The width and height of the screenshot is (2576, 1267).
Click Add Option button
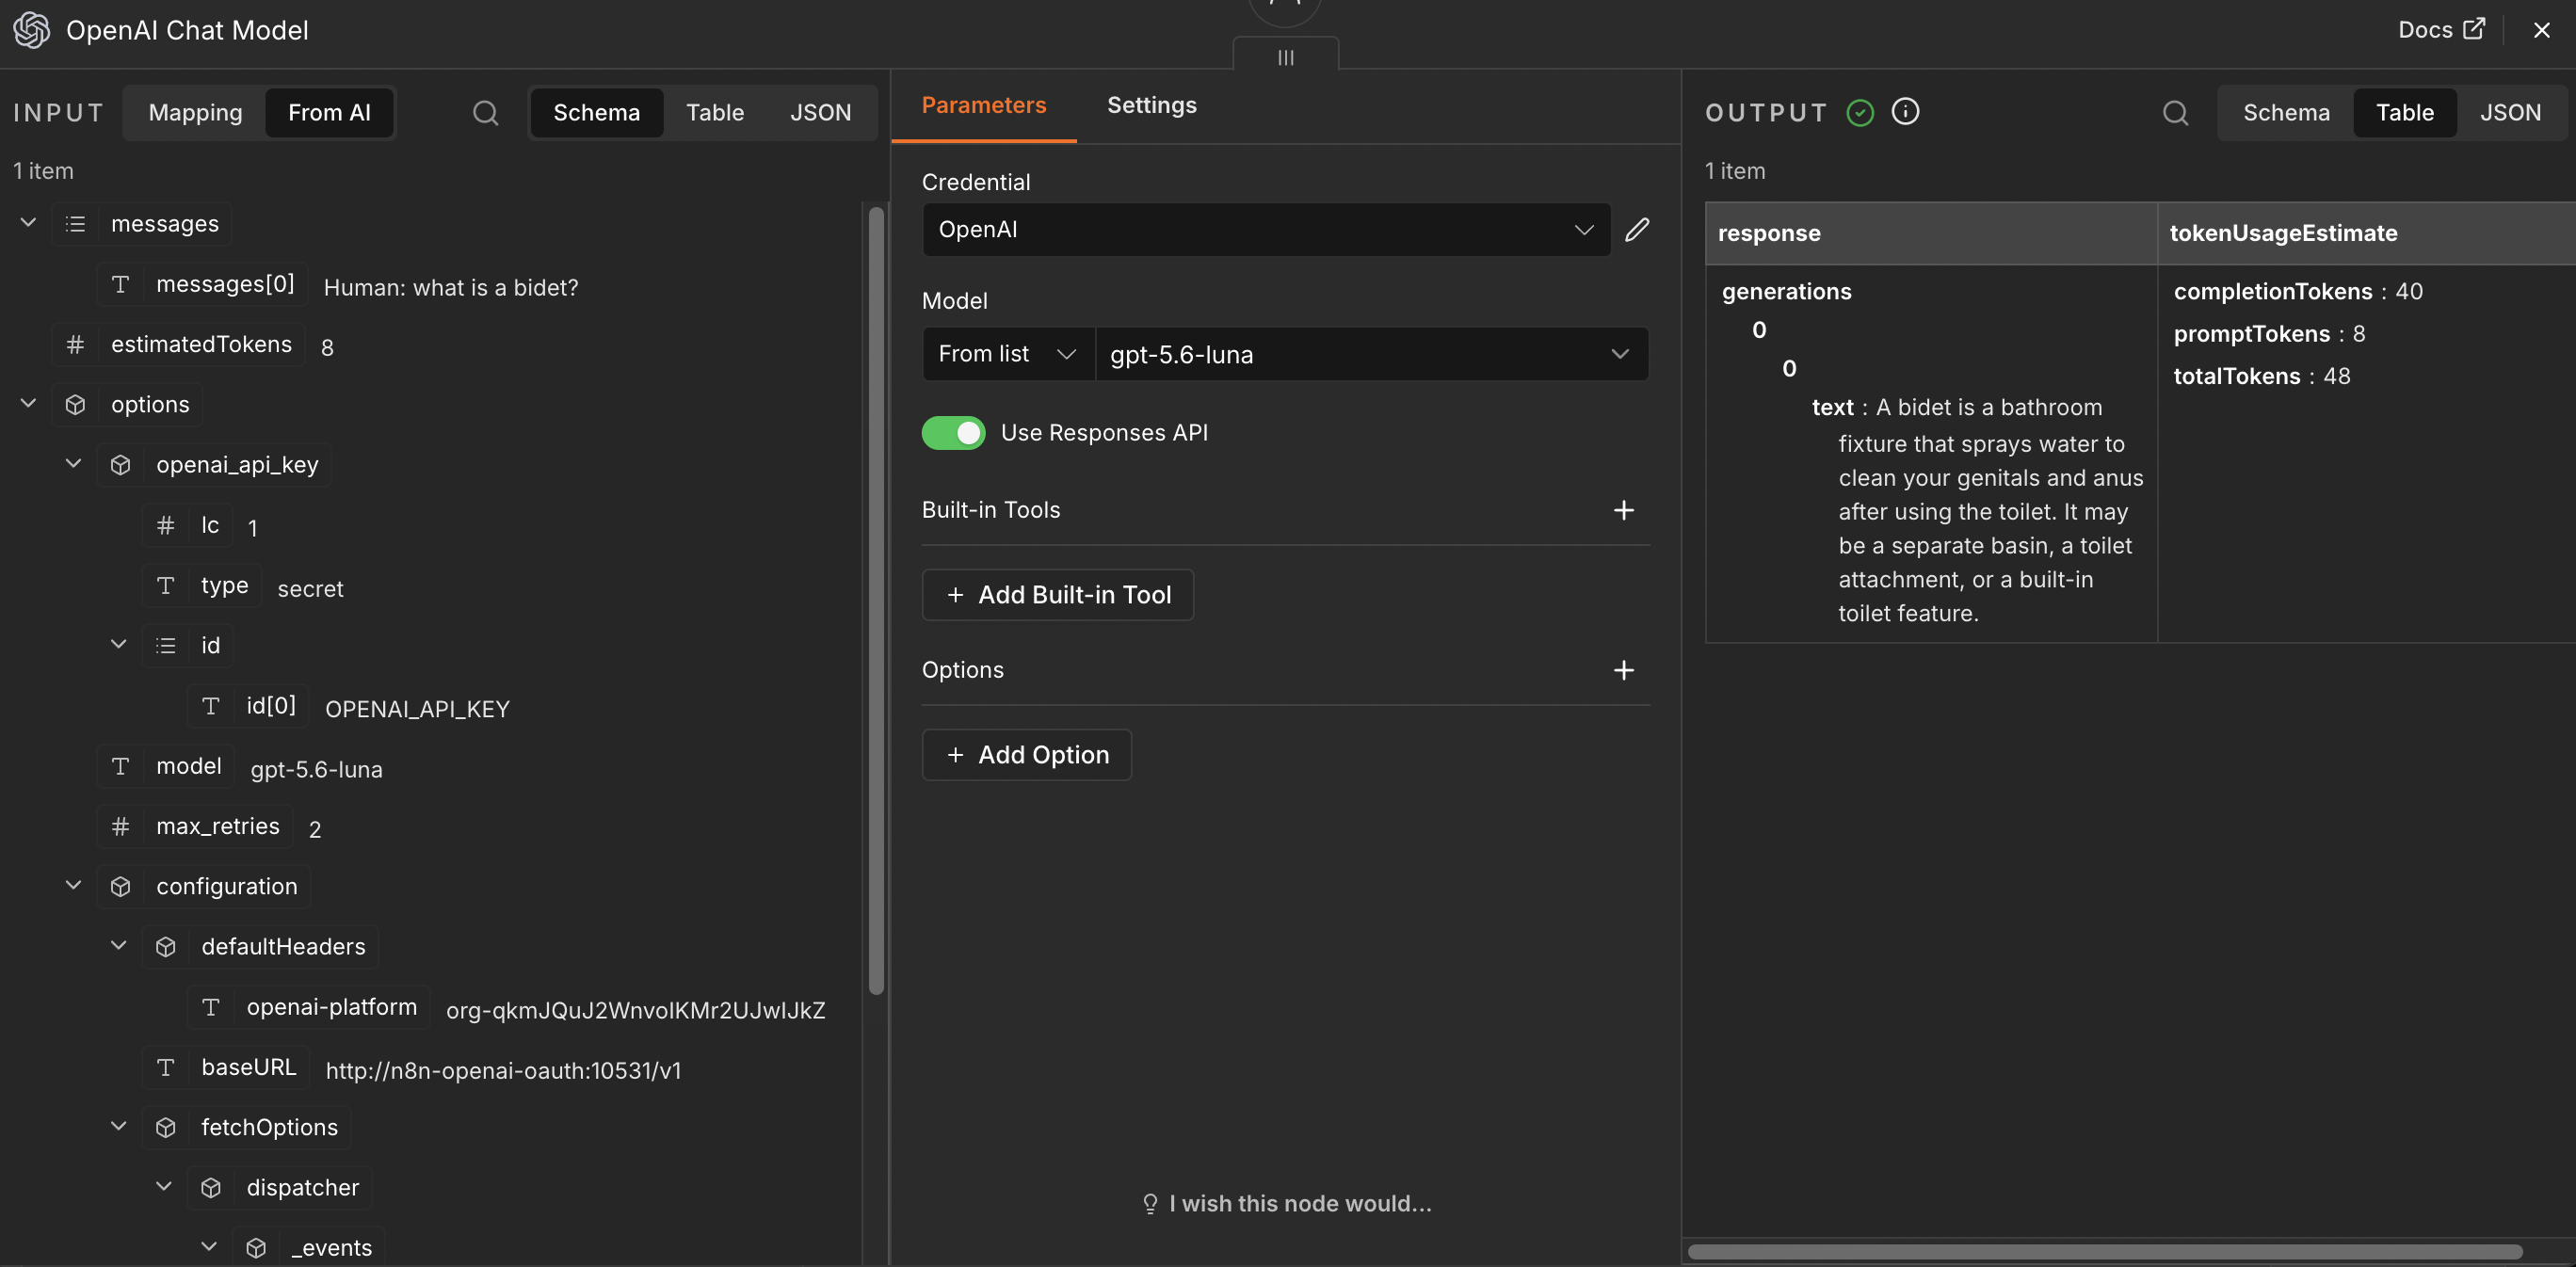click(1026, 755)
